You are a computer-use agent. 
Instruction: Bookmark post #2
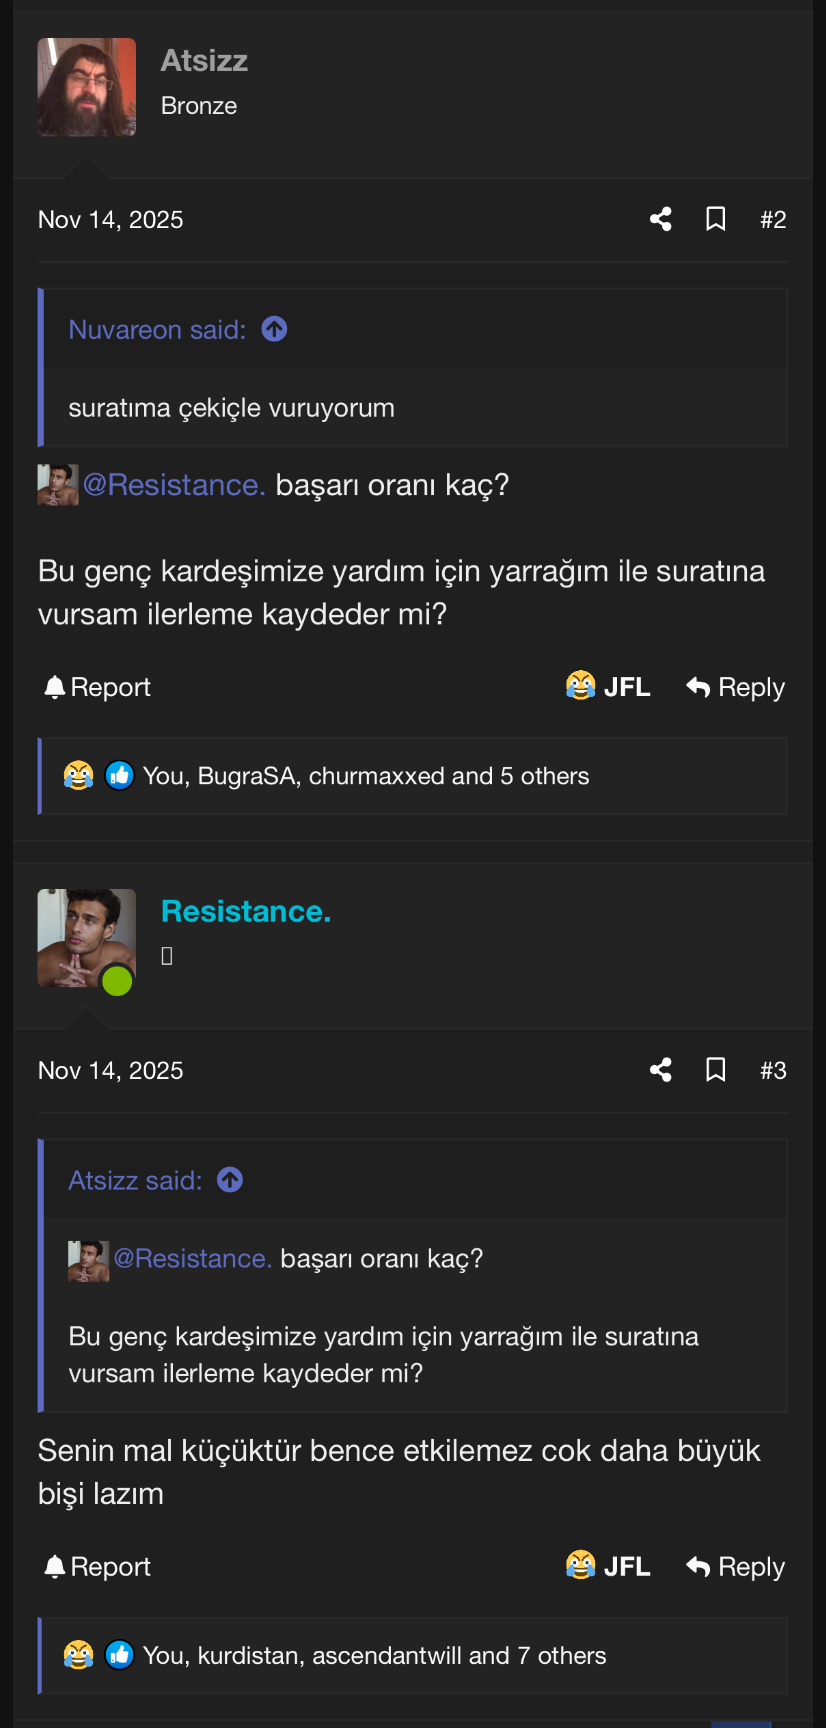coord(716,219)
